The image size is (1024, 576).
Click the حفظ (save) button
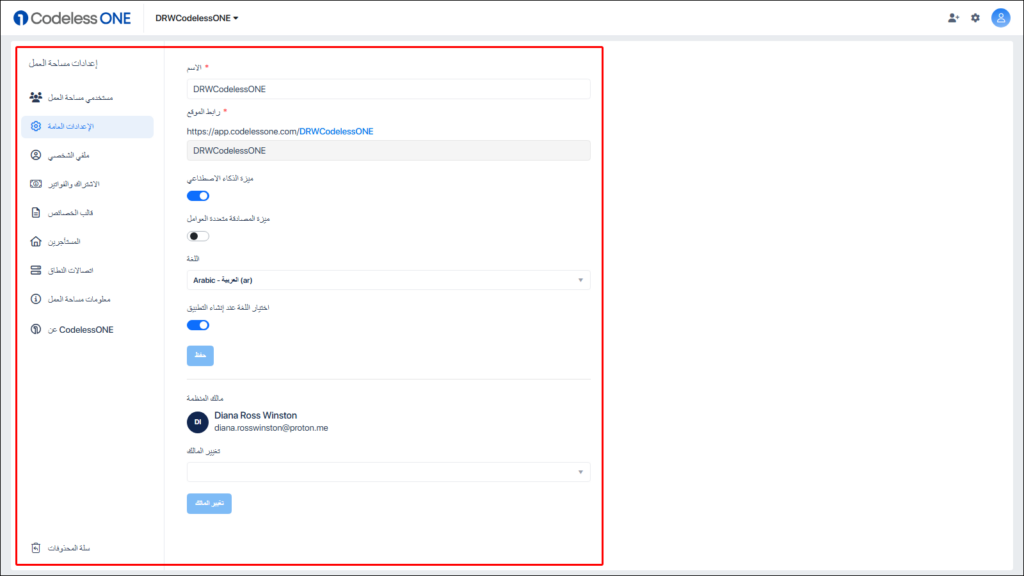pos(200,355)
